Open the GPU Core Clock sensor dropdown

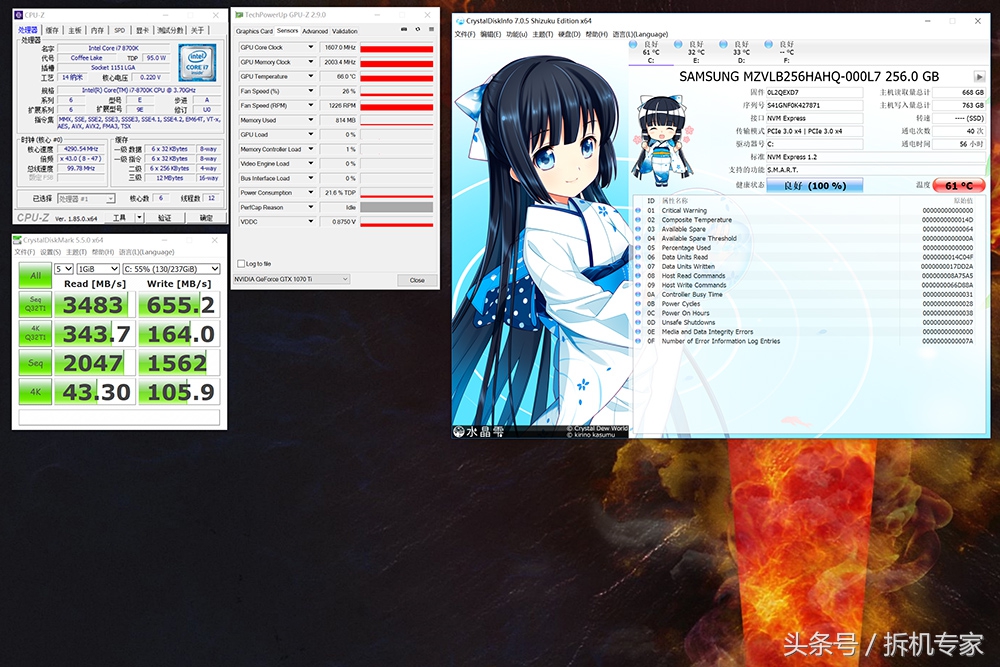coord(310,48)
